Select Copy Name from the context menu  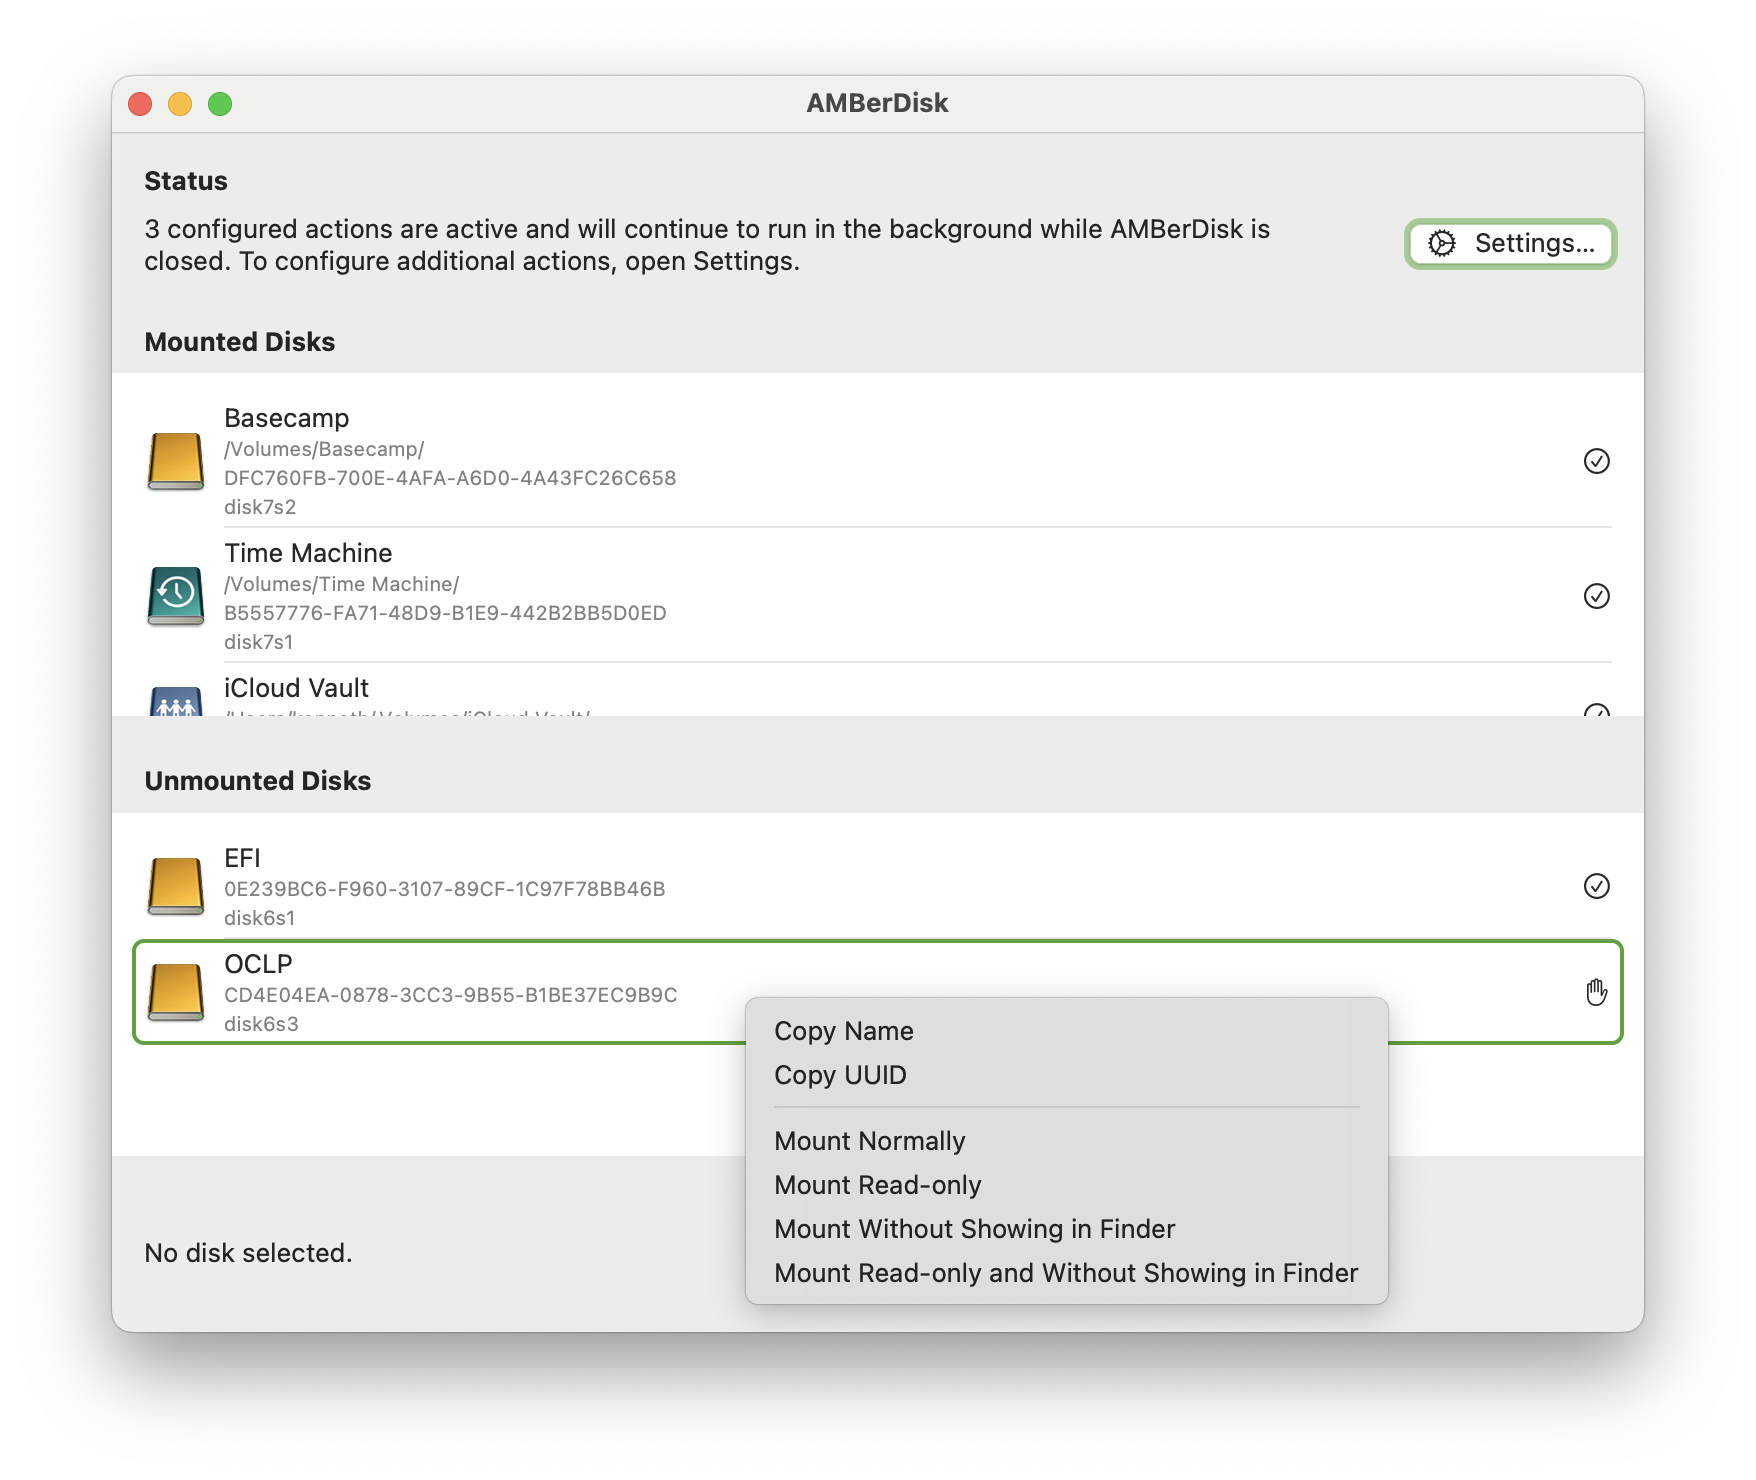(843, 1031)
